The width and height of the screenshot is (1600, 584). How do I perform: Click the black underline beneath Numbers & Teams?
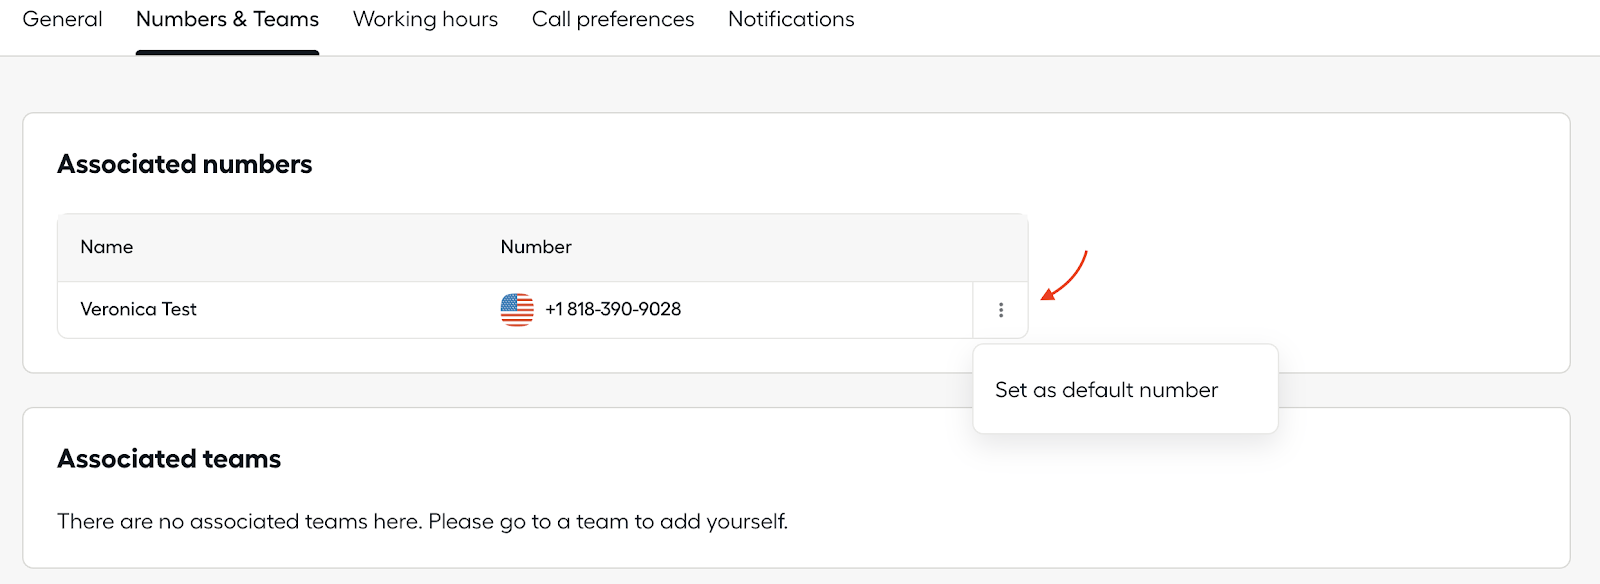(227, 52)
